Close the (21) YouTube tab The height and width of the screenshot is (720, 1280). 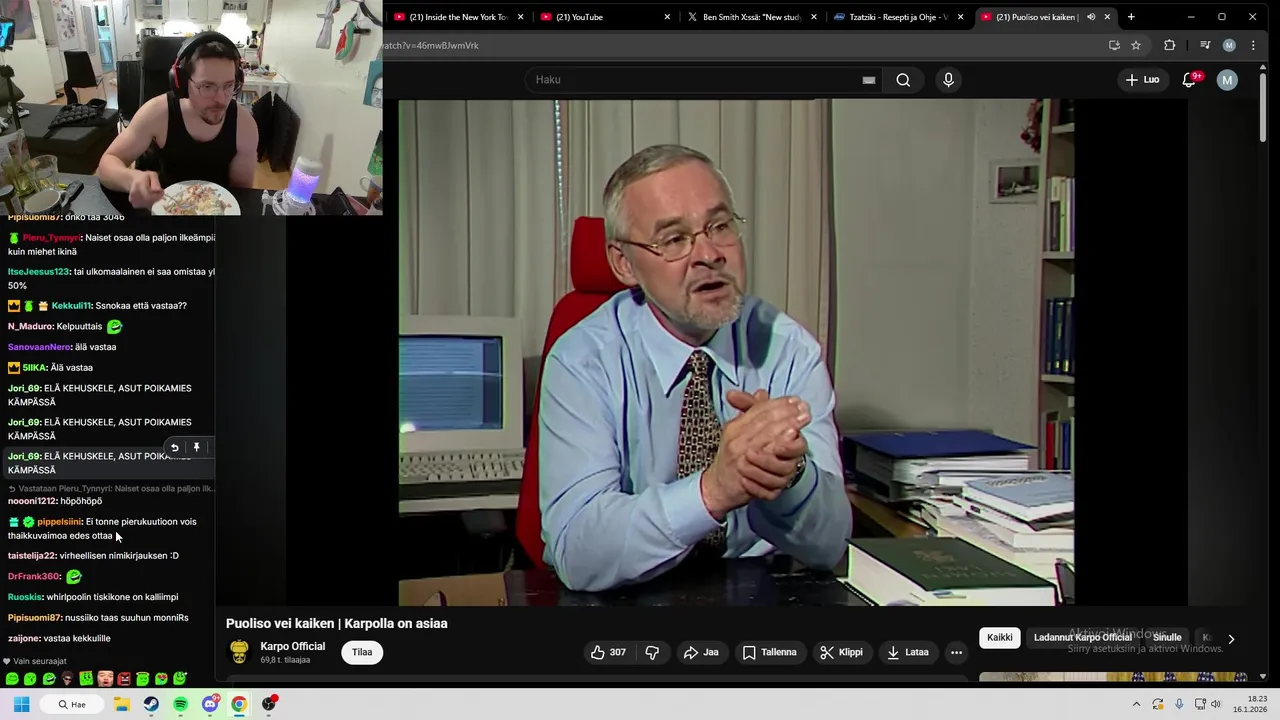tap(667, 17)
